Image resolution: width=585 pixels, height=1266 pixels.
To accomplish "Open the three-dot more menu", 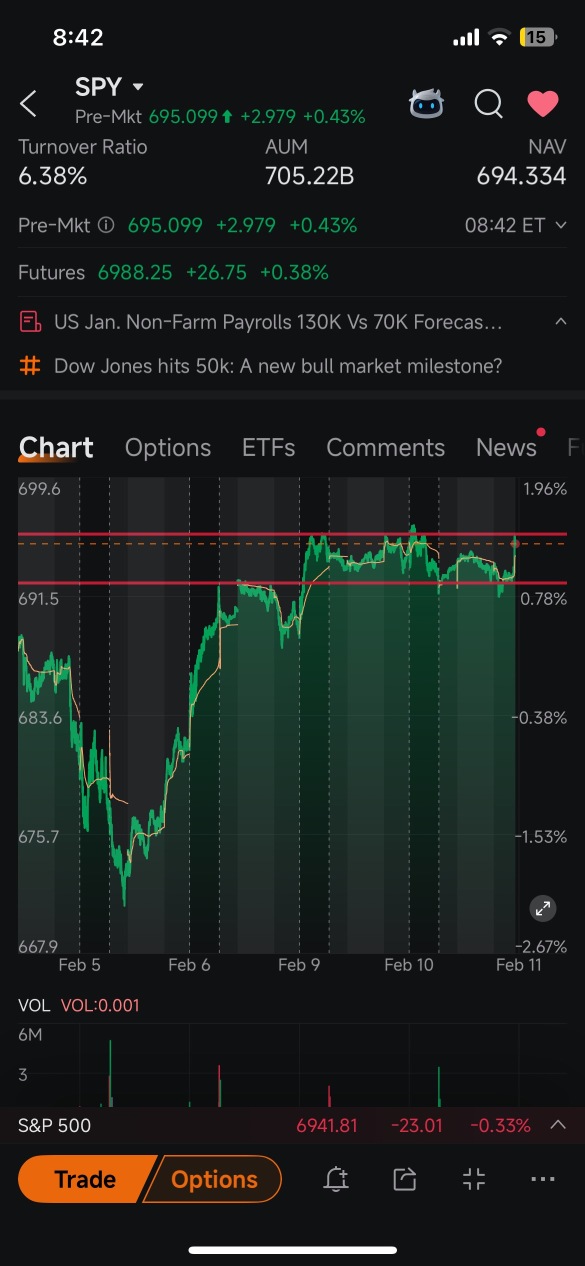I will click(x=543, y=1180).
